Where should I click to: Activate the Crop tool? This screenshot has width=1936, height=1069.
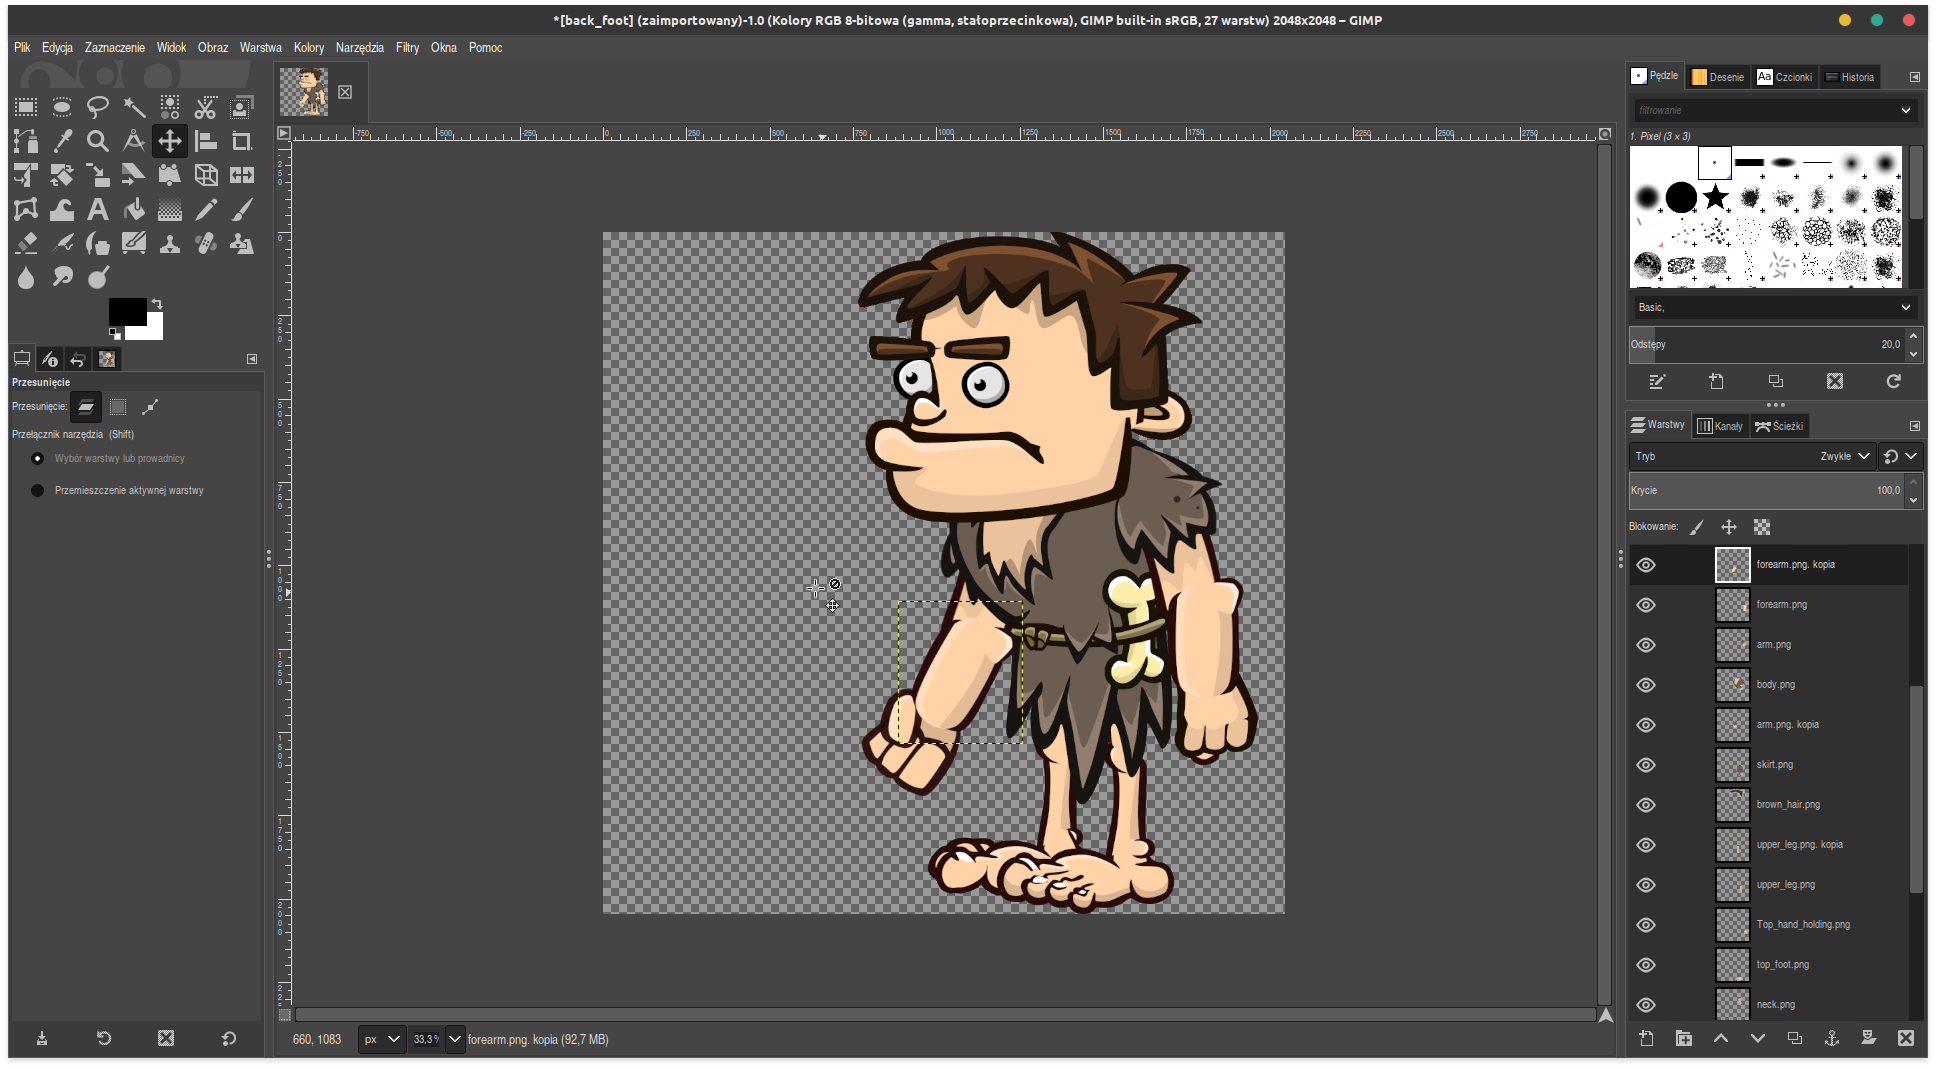241,141
